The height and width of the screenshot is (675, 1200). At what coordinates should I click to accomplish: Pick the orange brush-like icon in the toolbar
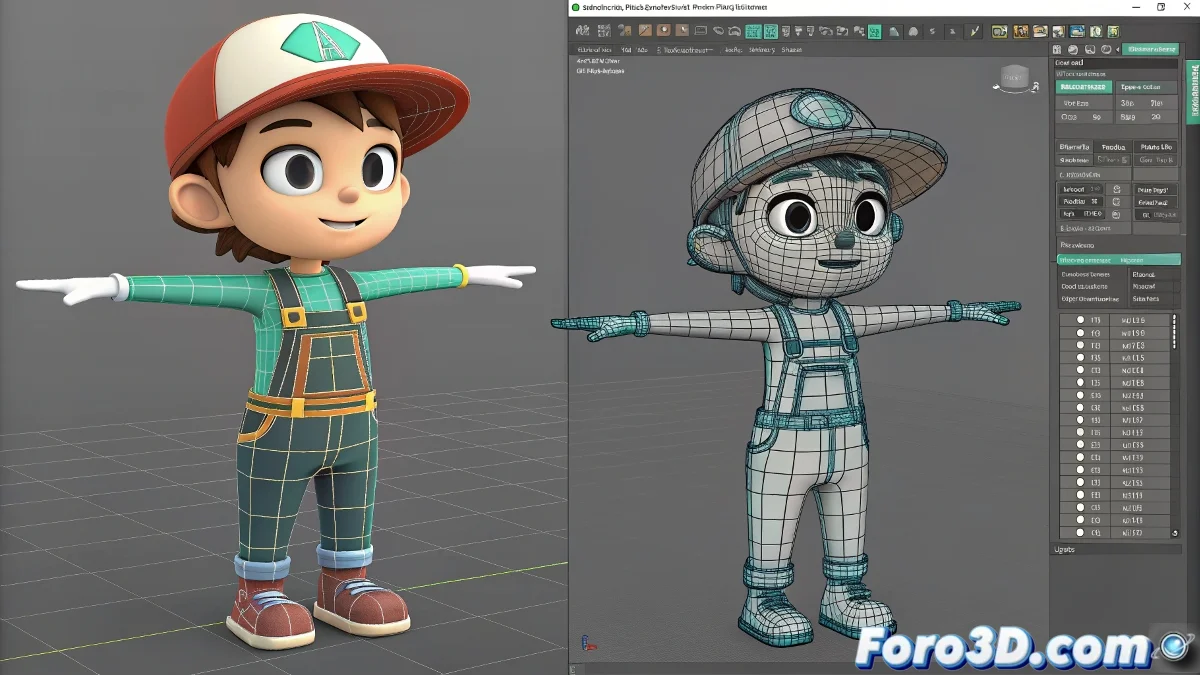point(646,30)
